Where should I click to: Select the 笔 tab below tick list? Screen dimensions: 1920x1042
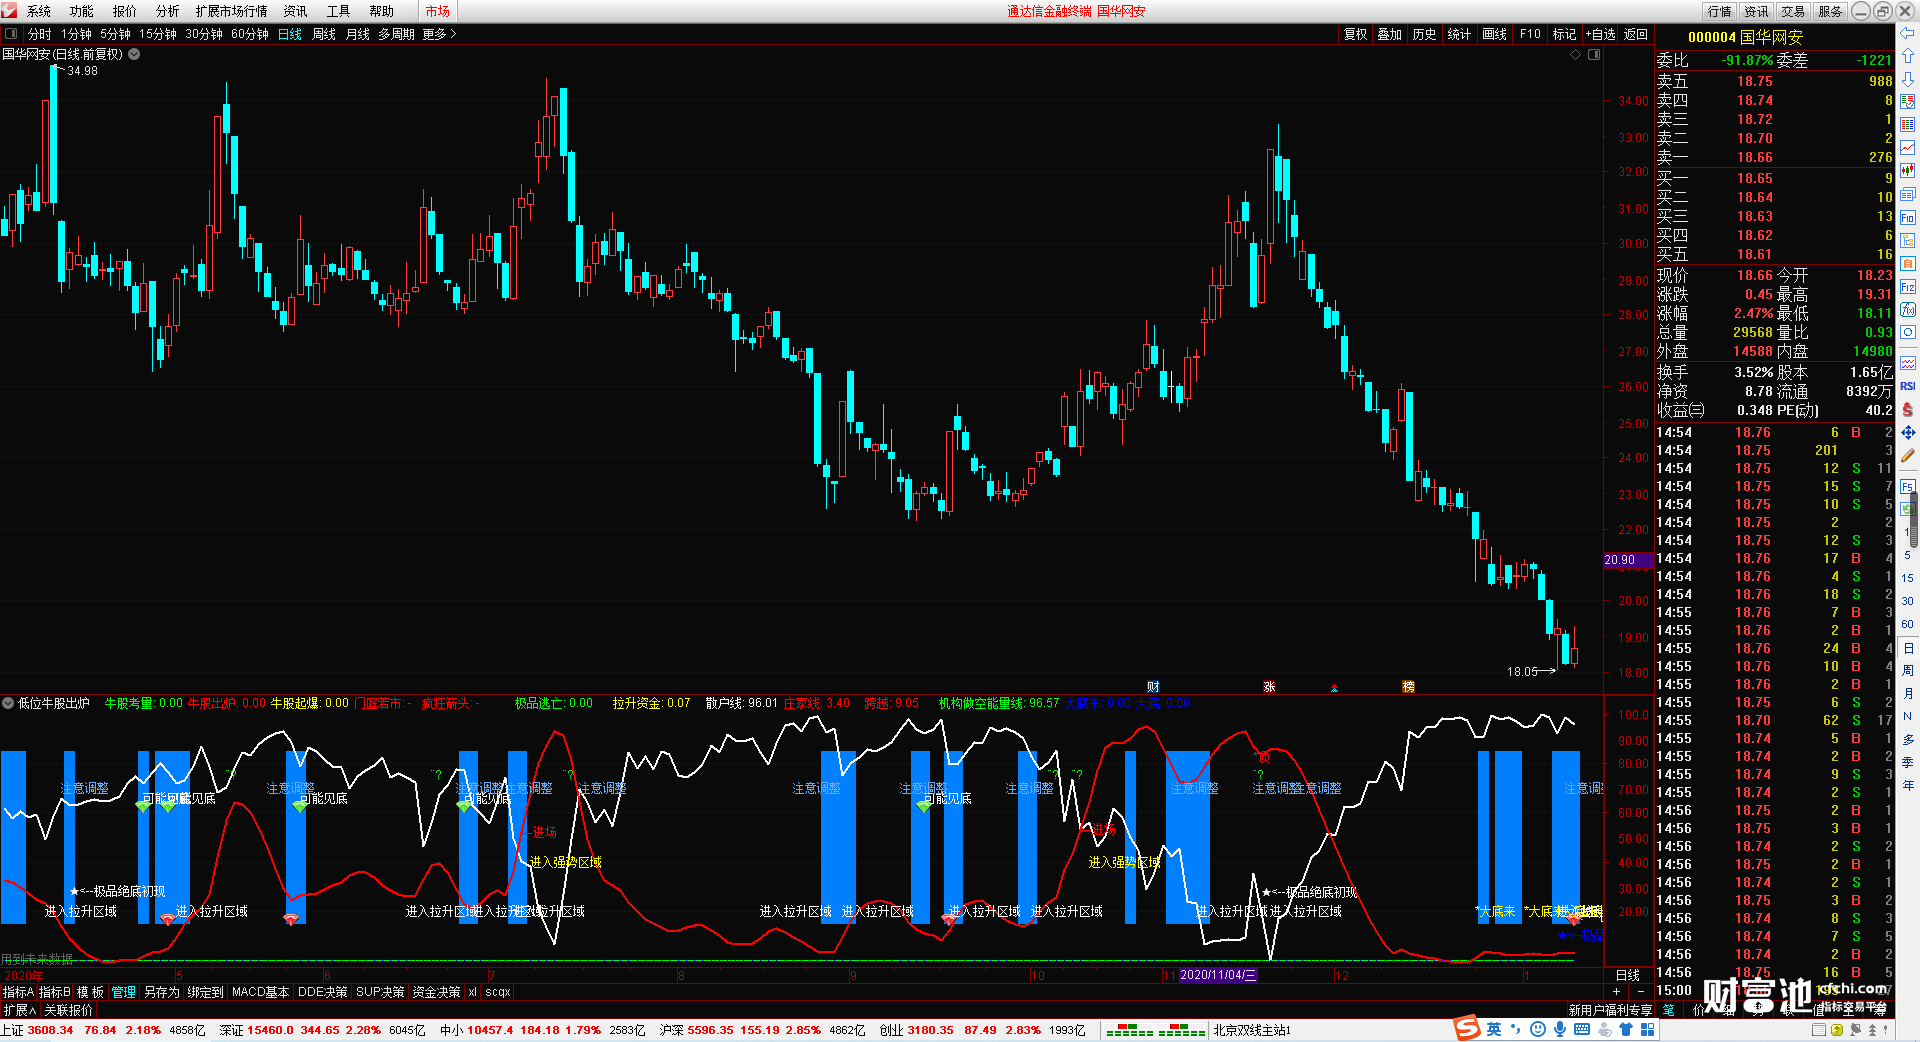coord(1668,1010)
